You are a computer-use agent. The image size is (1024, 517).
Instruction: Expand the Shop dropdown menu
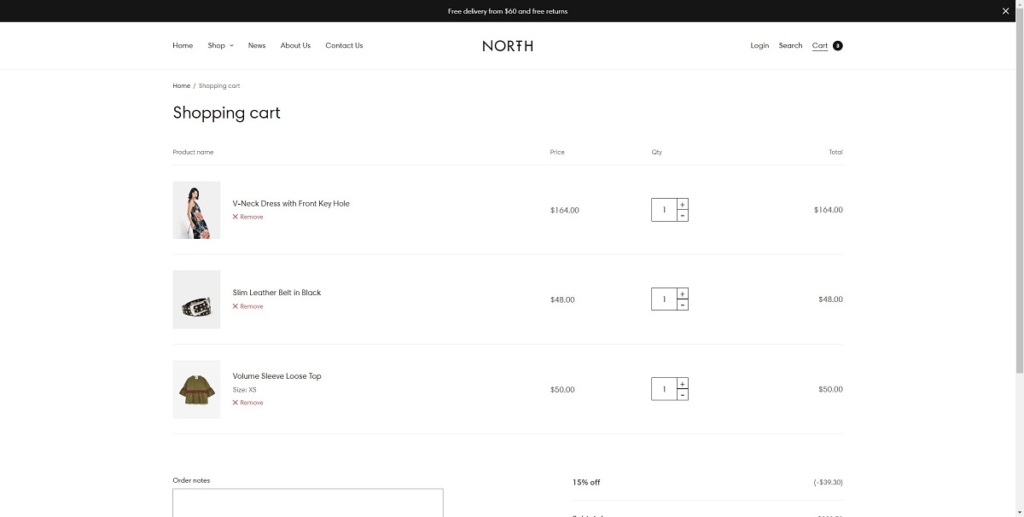[220, 46]
